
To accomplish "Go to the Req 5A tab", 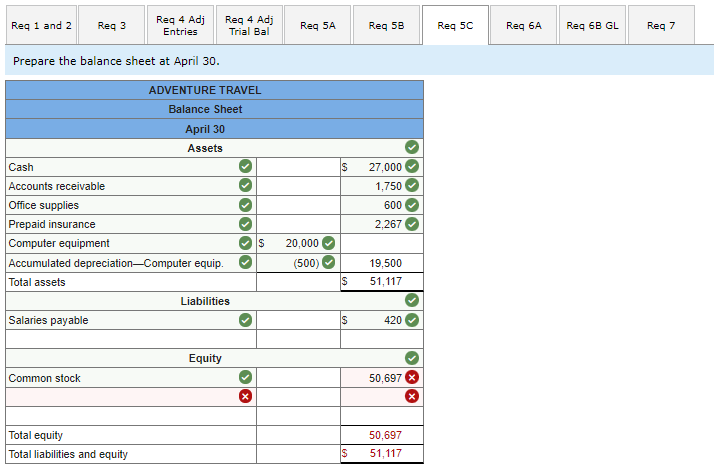I will (318, 25).
